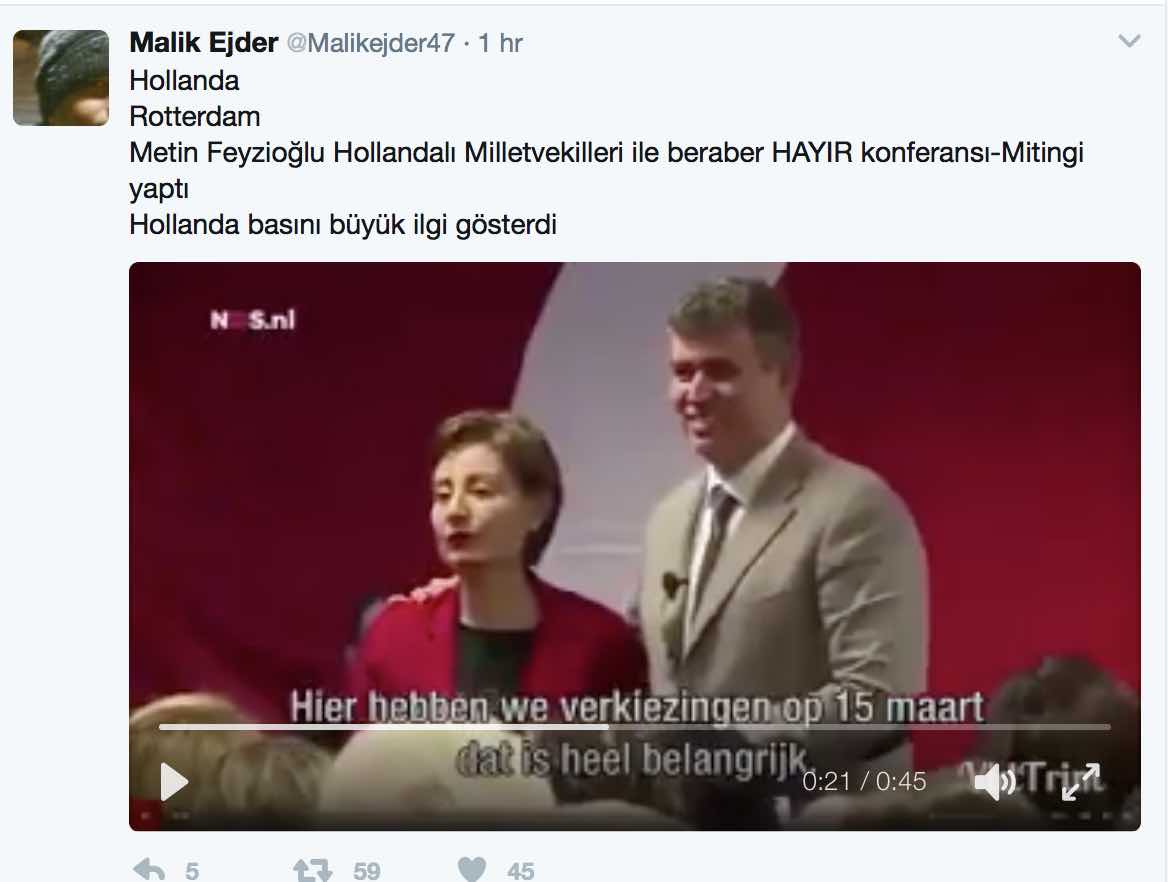Click the 0:21 / 0:45 time display
This screenshot has height=882, width=1168.
[864, 781]
